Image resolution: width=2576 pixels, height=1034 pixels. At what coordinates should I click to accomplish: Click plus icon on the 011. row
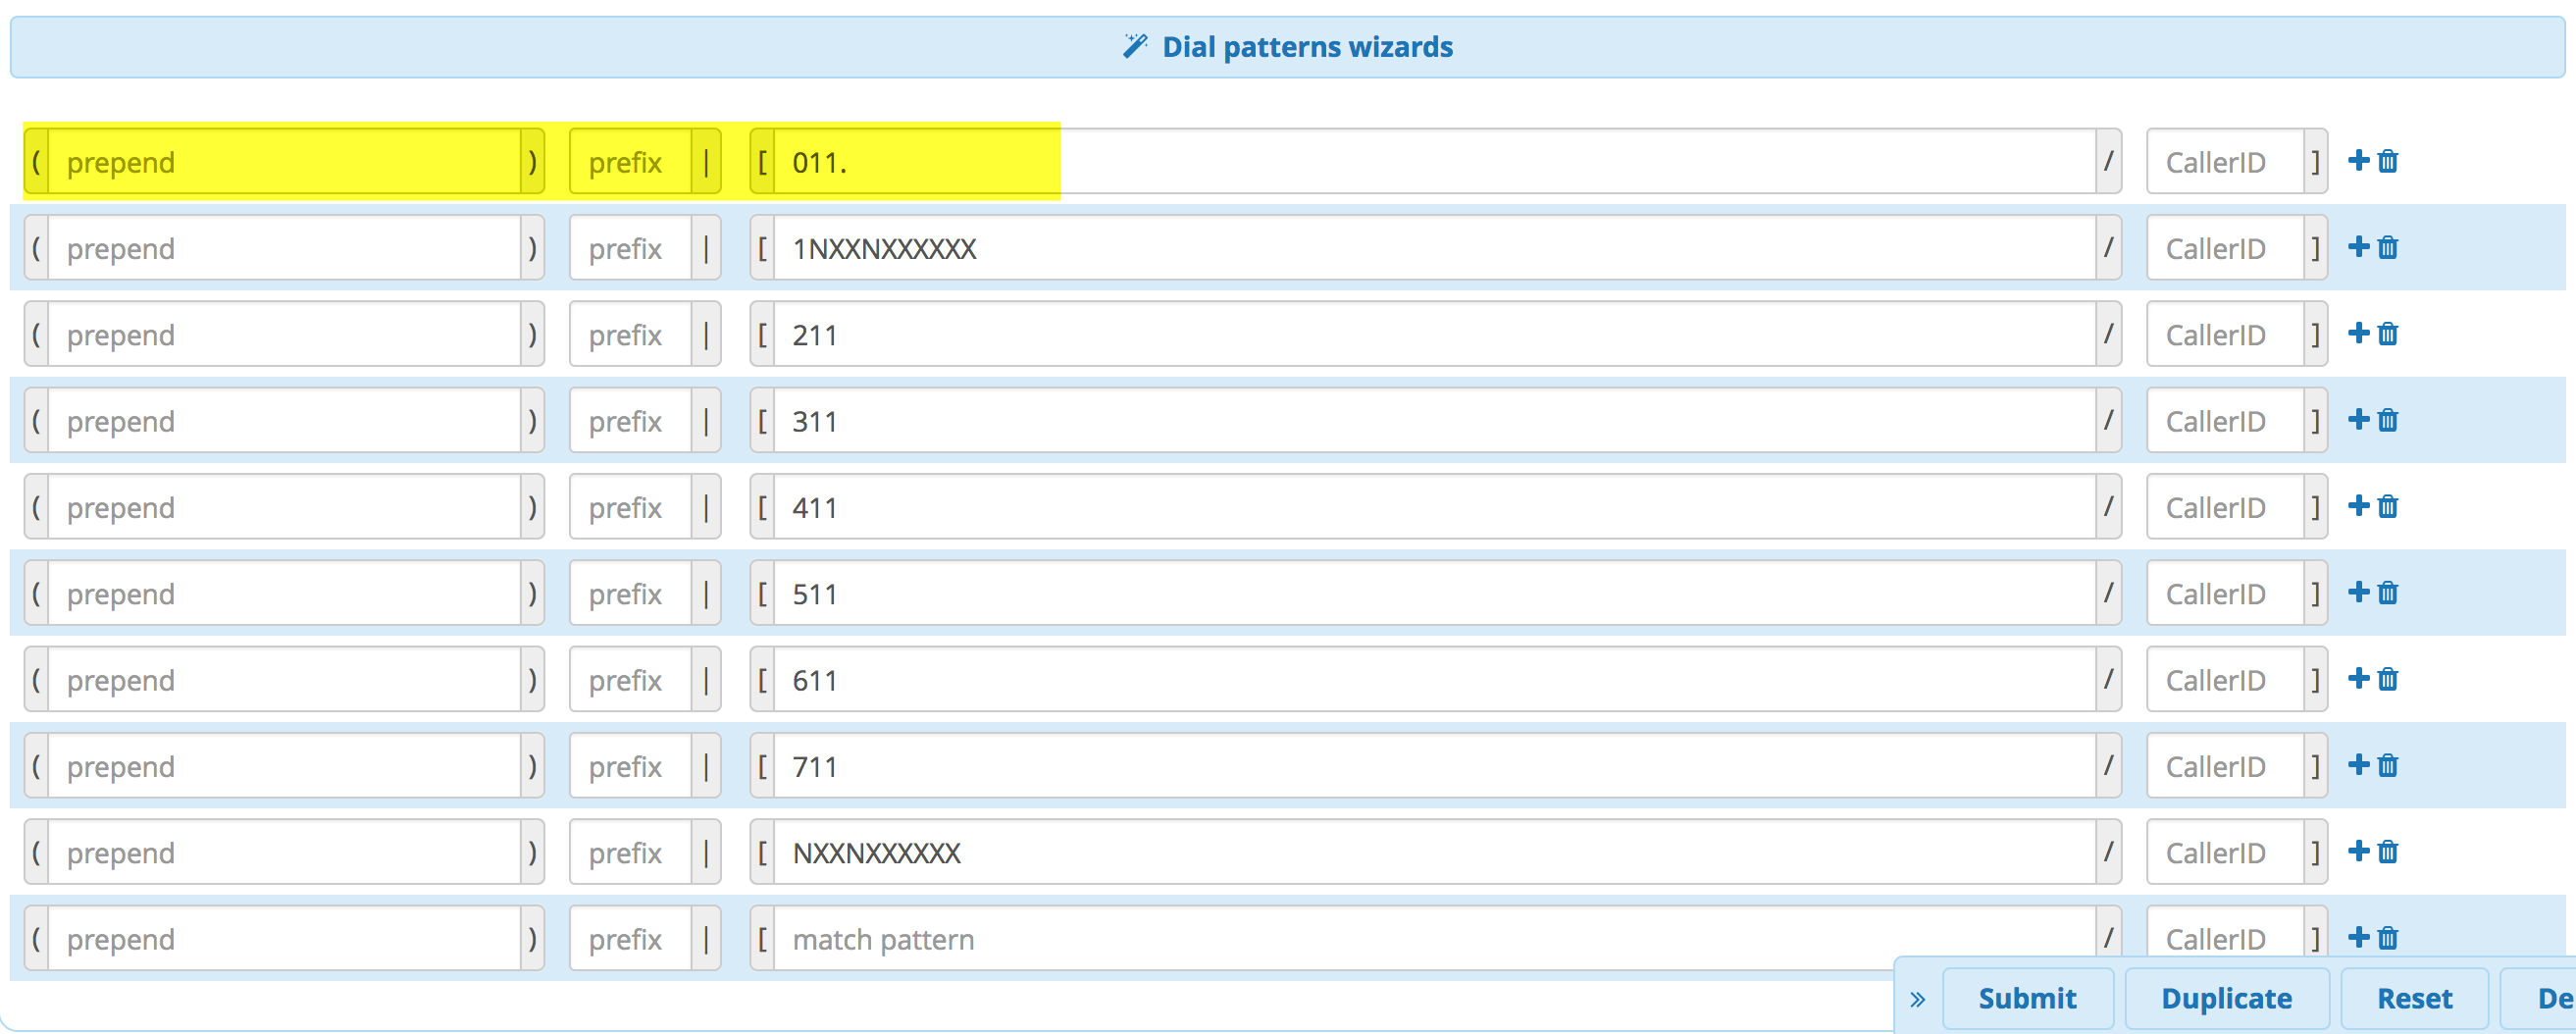pyautogui.click(x=2358, y=161)
